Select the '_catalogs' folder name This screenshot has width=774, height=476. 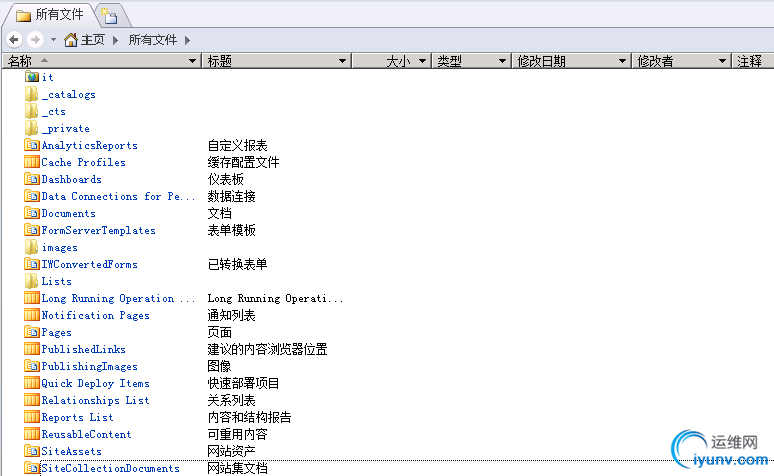coord(69,94)
